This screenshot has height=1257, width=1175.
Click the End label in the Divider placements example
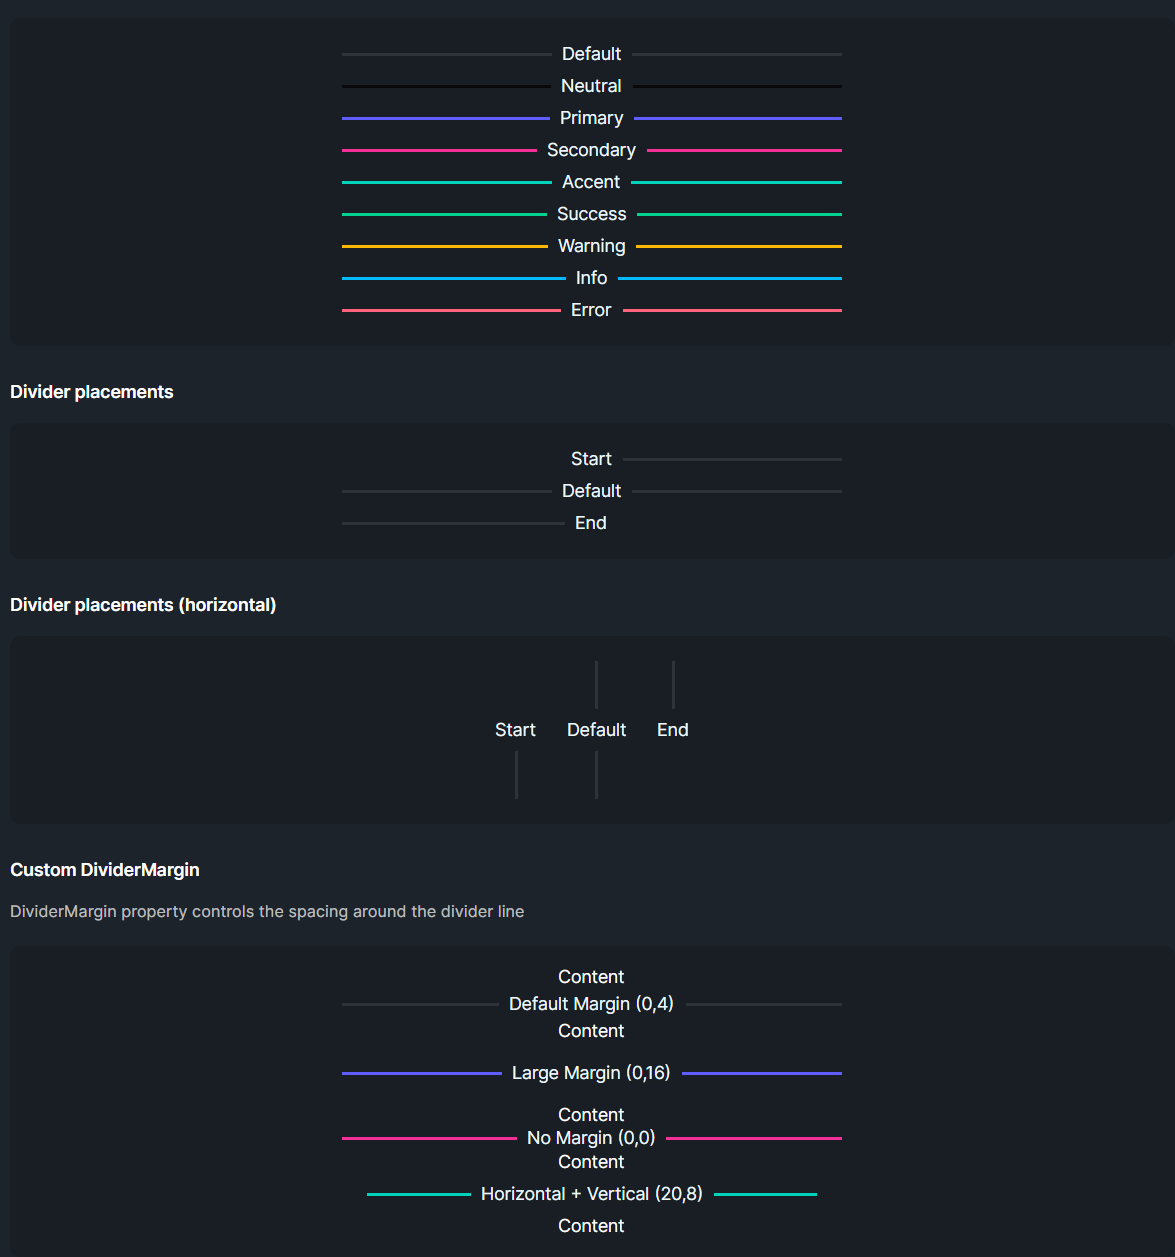pos(591,523)
